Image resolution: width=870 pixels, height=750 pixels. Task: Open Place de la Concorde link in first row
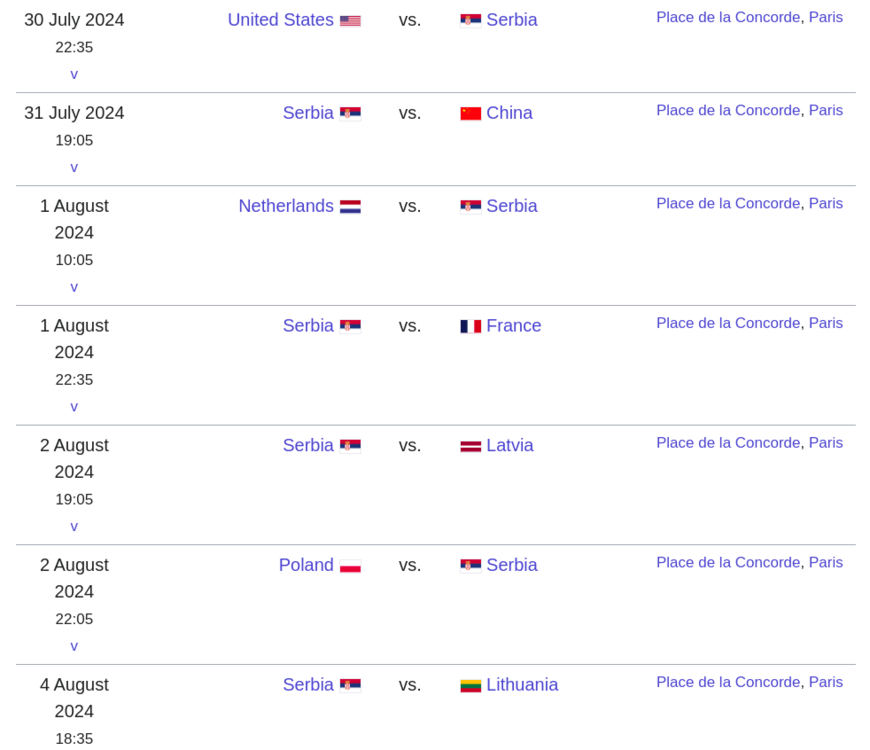(x=728, y=17)
